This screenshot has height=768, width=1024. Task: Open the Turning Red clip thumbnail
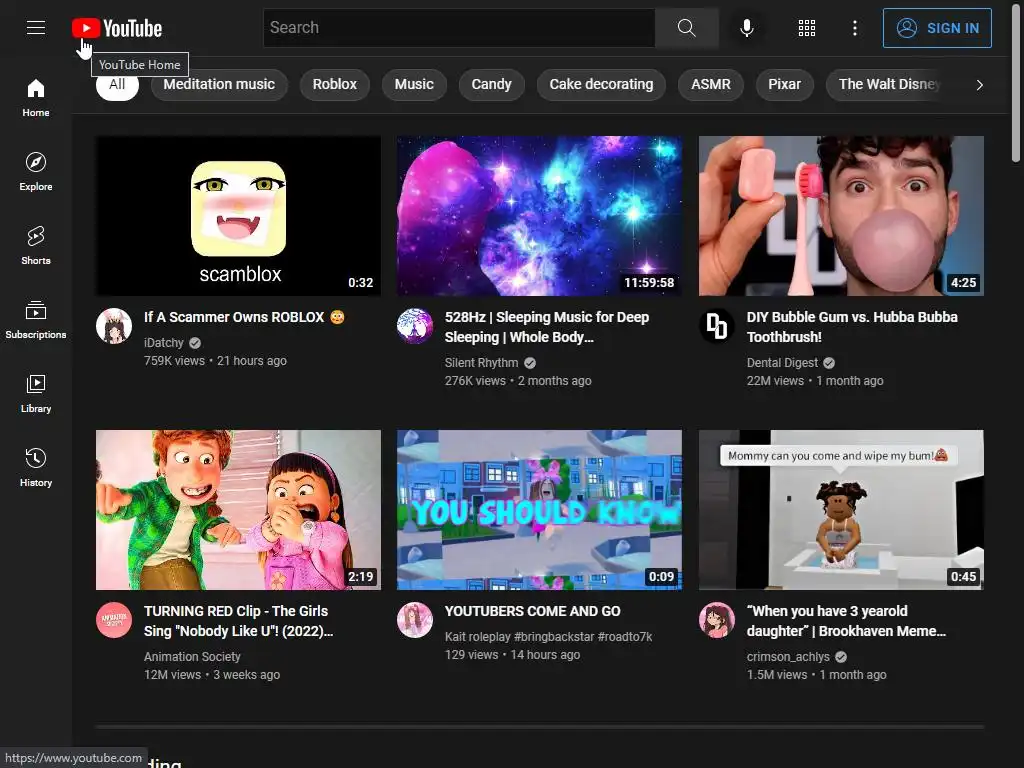click(238, 509)
